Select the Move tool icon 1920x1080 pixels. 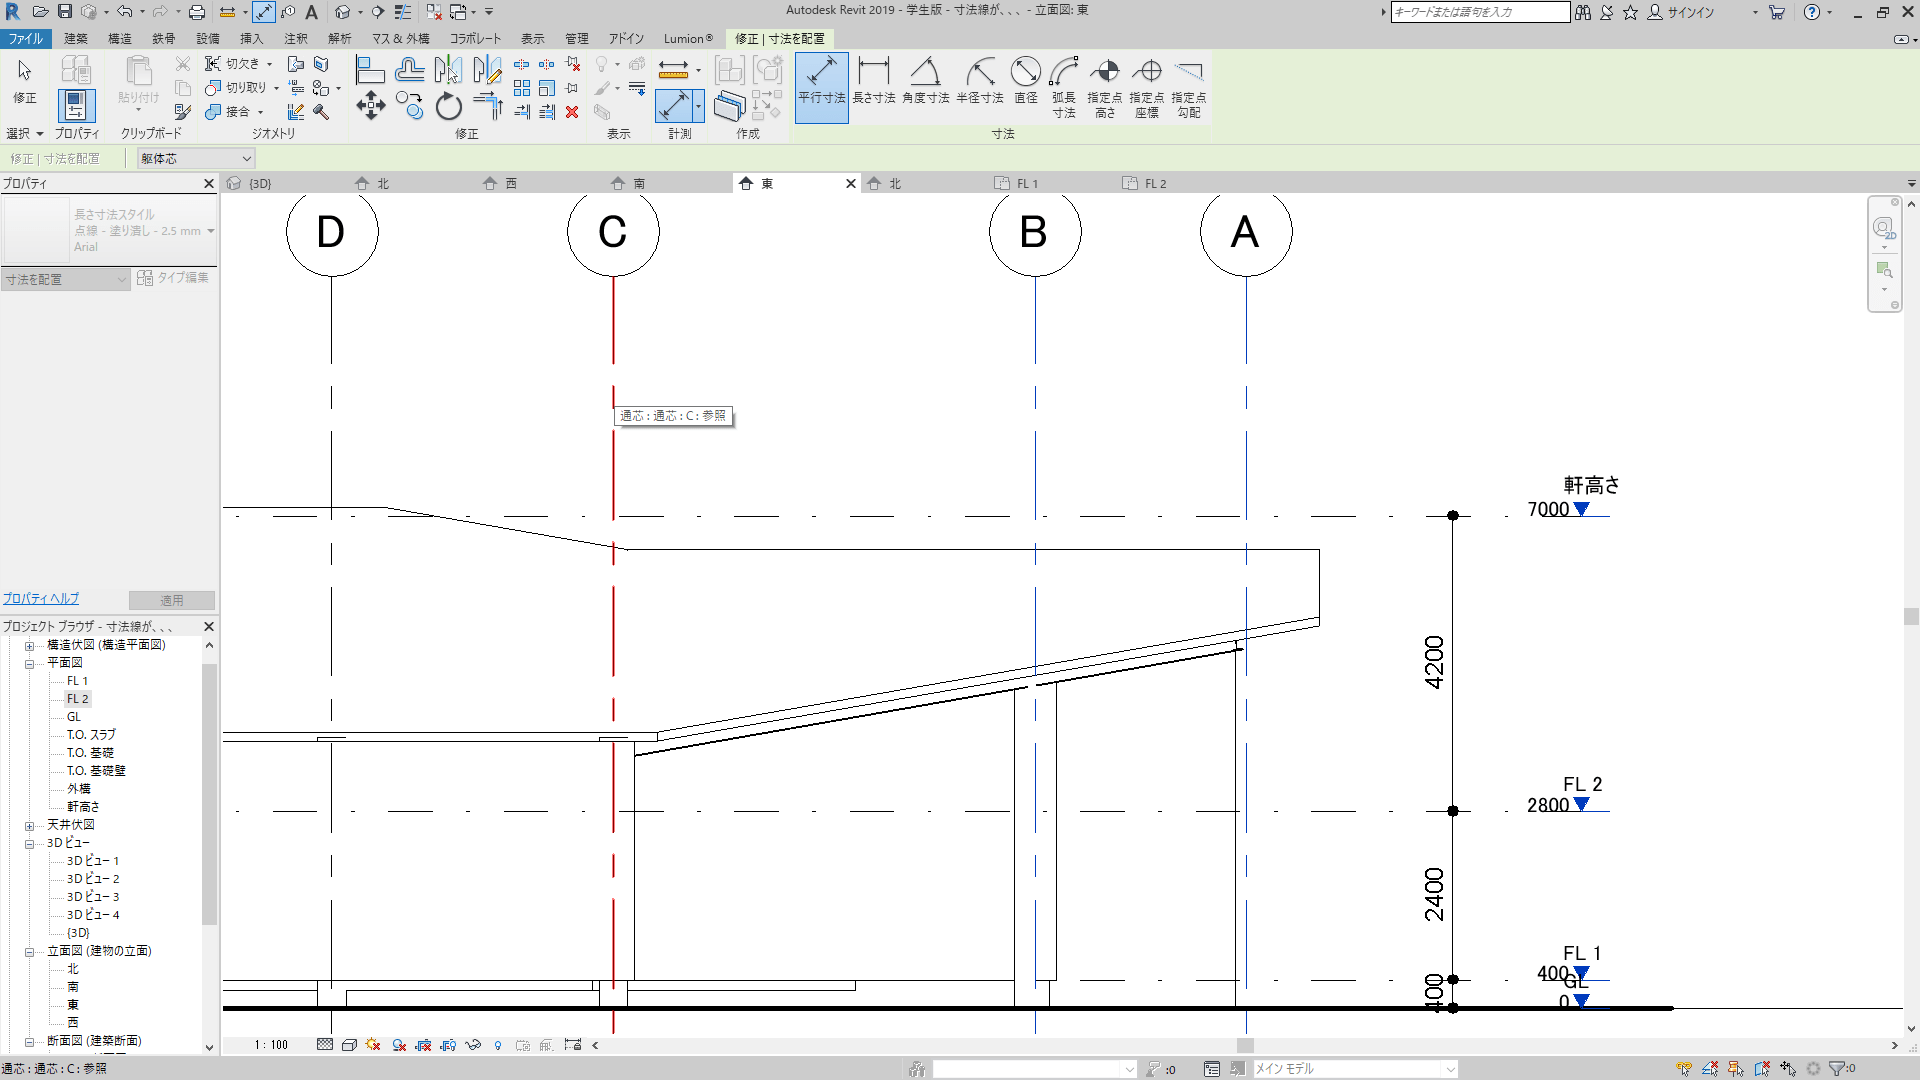coord(370,106)
